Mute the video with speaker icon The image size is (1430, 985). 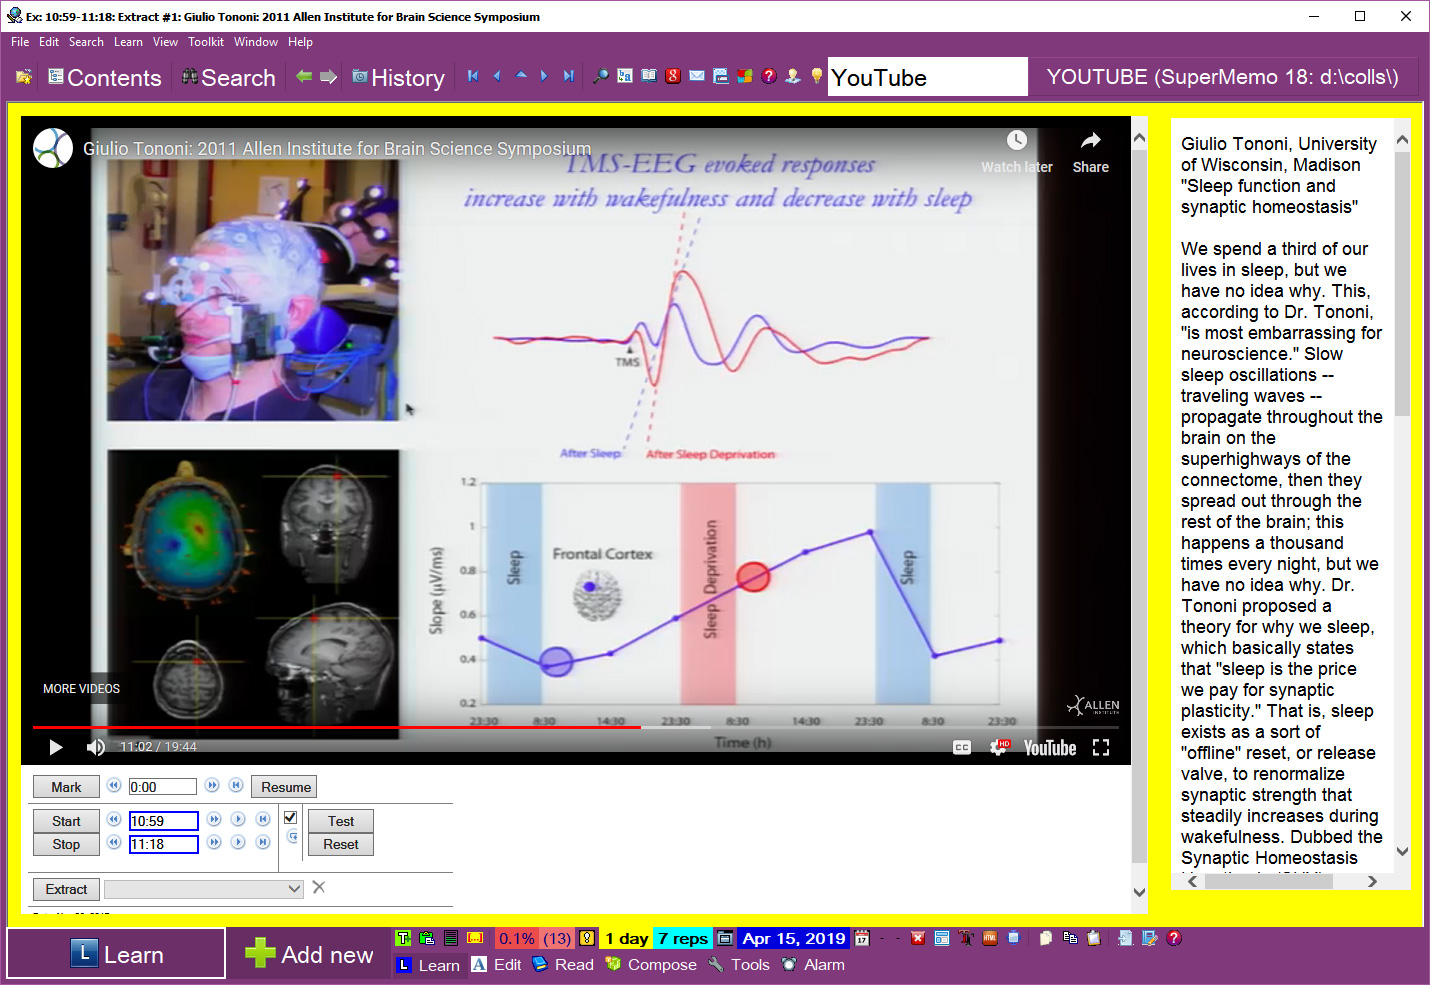pyautogui.click(x=96, y=747)
